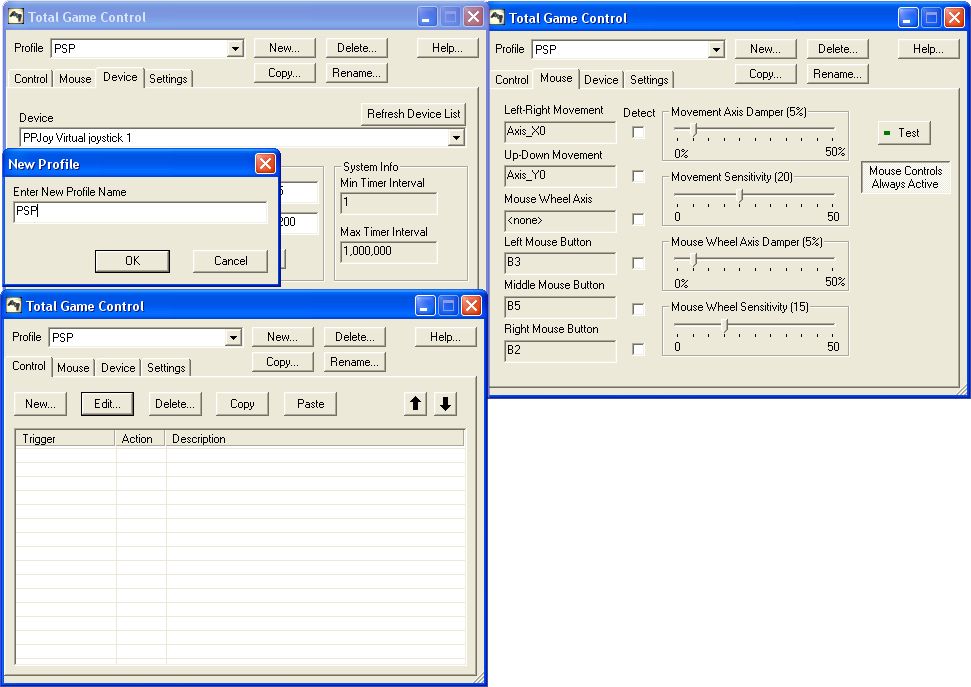Switch to Settings tab in Mouse window
Image resolution: width=971 pixels, height=687 pixels.
(649, 80)
